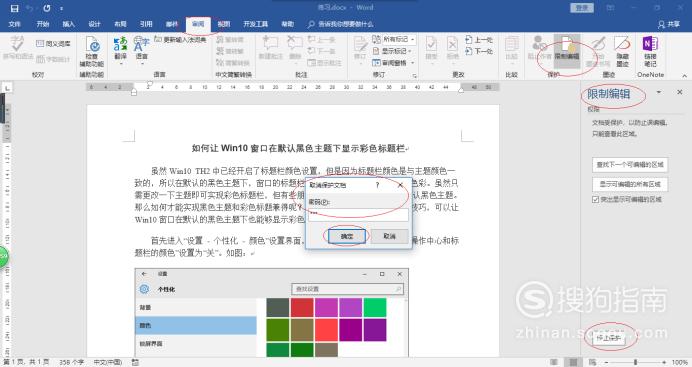Screen dimensions: 692x367
Task: Open ribbon display options icon in title bar
Action: point(611,7)
